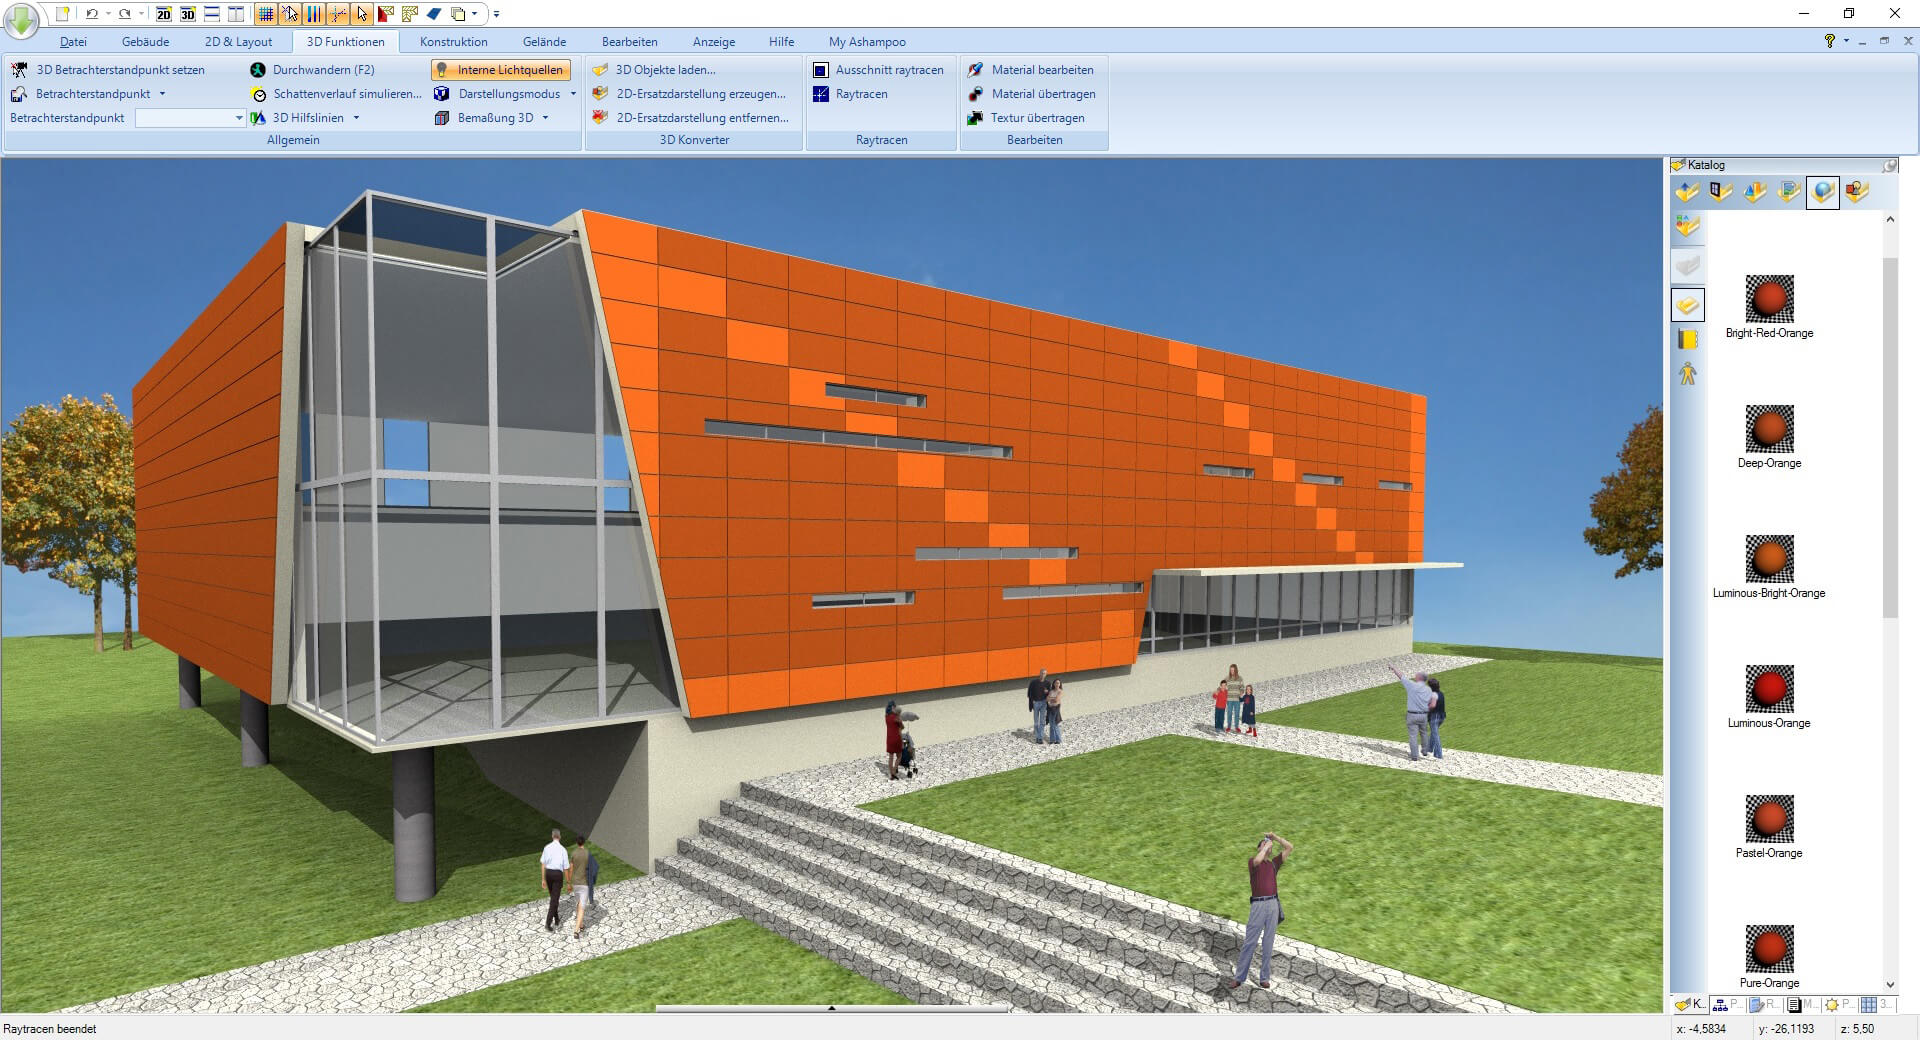
Task: Expand the Bemaßung 3D dropdown arrow
Action: [545, 118]
